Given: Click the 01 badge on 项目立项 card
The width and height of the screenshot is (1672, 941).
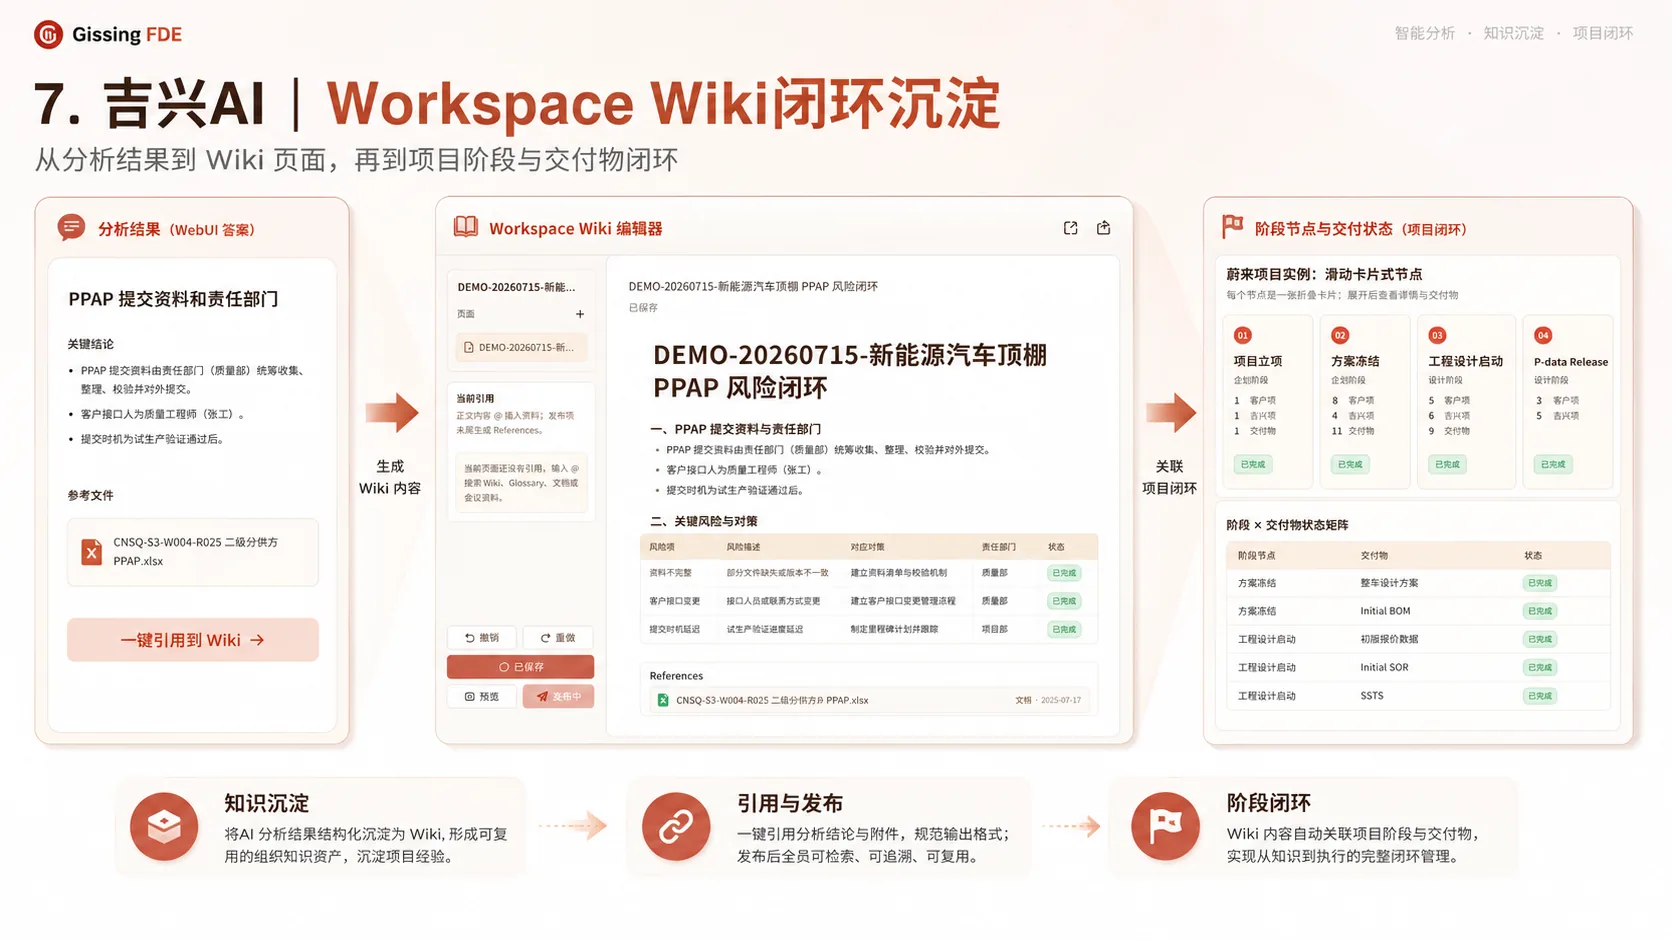Looking at the screenshot, I should [x=1242, y=335].
